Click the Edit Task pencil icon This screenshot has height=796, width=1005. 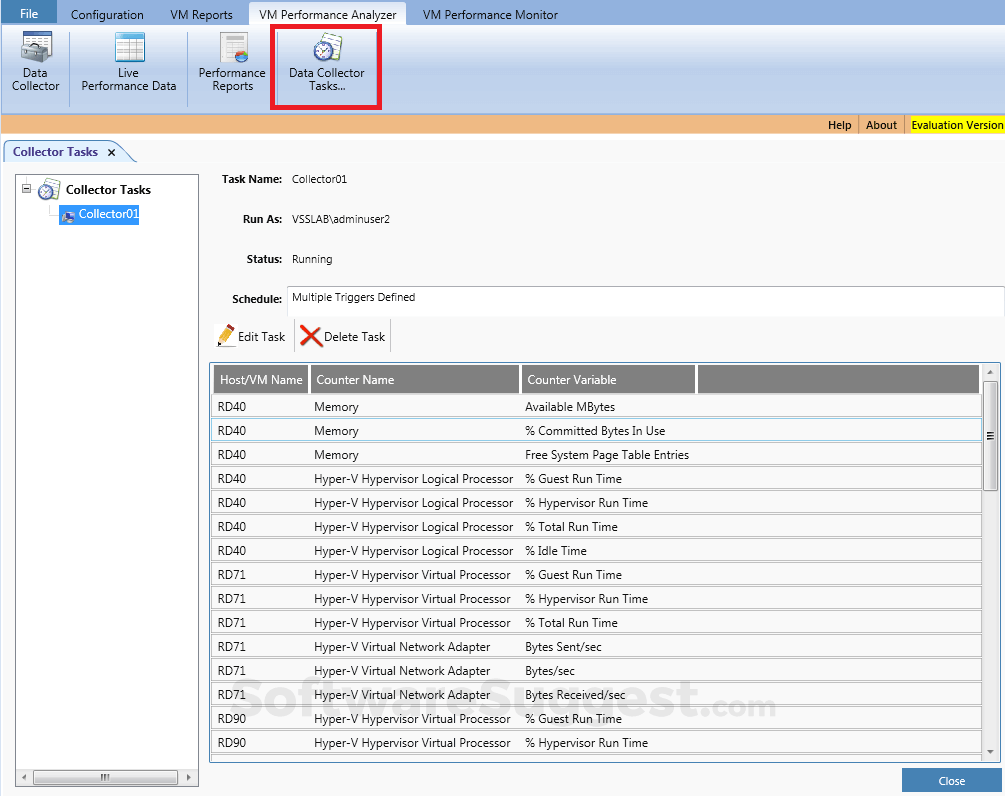[228, 336]
